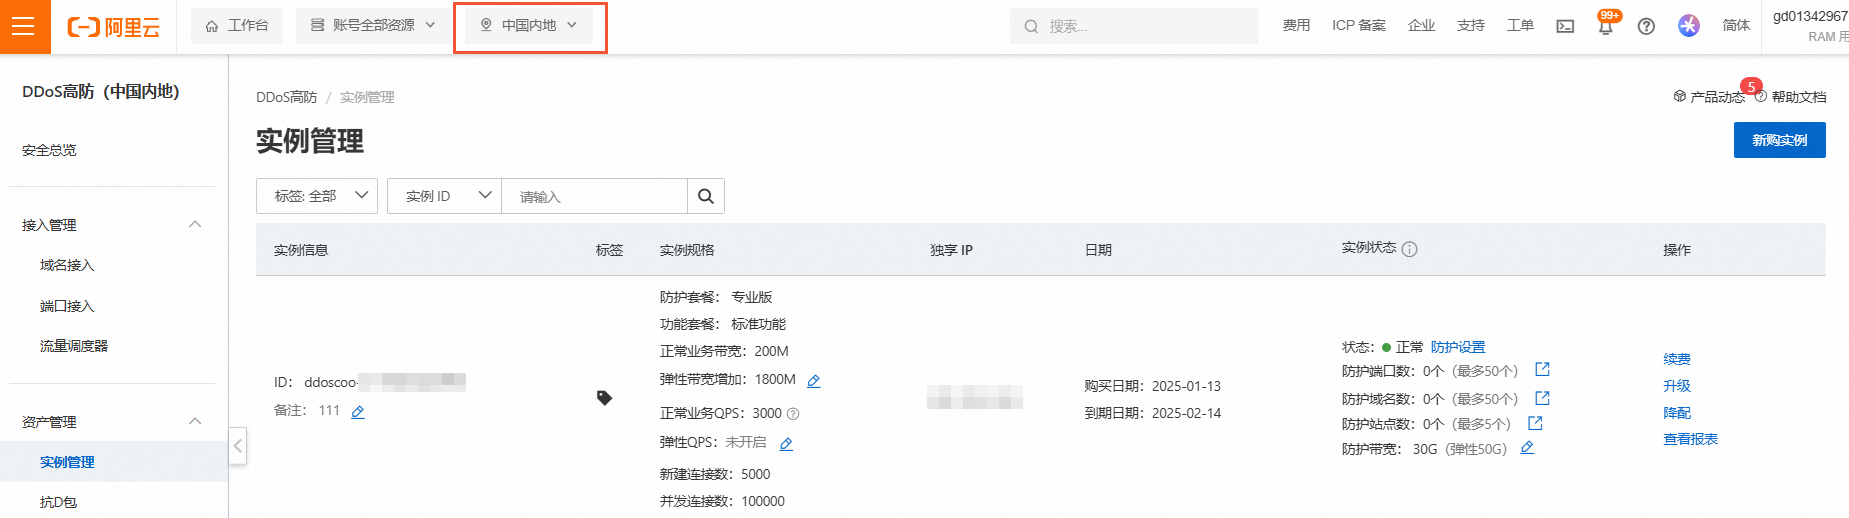This screenshot has width=1849, height=518.
Task: Edit 弹性带宽增加 1800M pencil icon
Action: 814,380
